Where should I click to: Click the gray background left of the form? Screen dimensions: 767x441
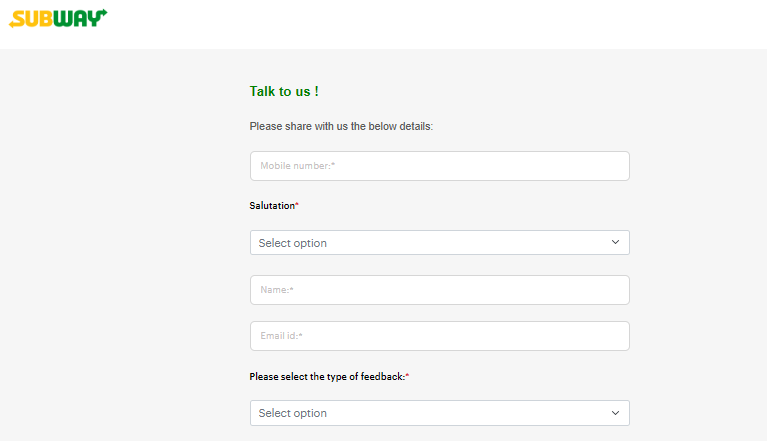pos(120,250)
